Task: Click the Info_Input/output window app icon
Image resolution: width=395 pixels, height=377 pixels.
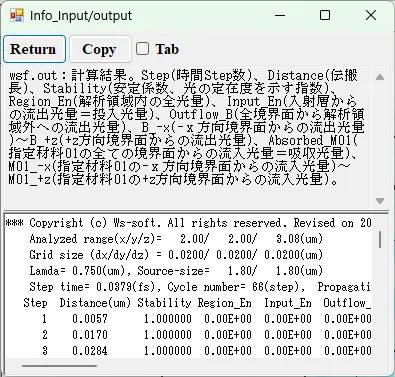Action: [16, 15]
